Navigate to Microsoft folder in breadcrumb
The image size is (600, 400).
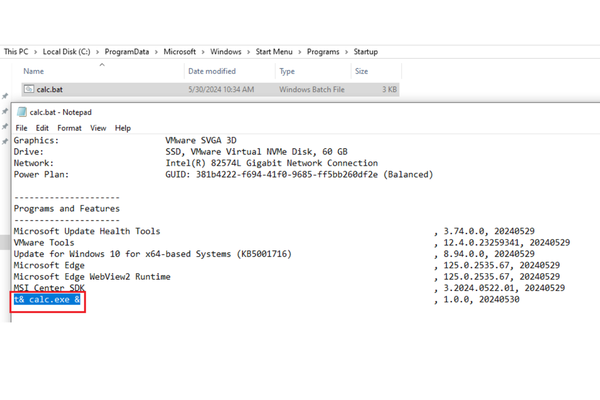[179, 52]
